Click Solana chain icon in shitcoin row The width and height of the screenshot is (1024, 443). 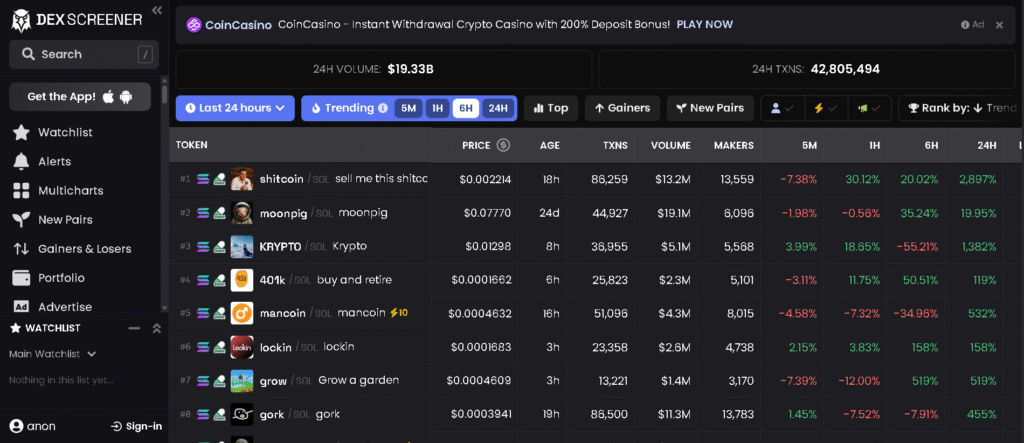click(203, 178)
